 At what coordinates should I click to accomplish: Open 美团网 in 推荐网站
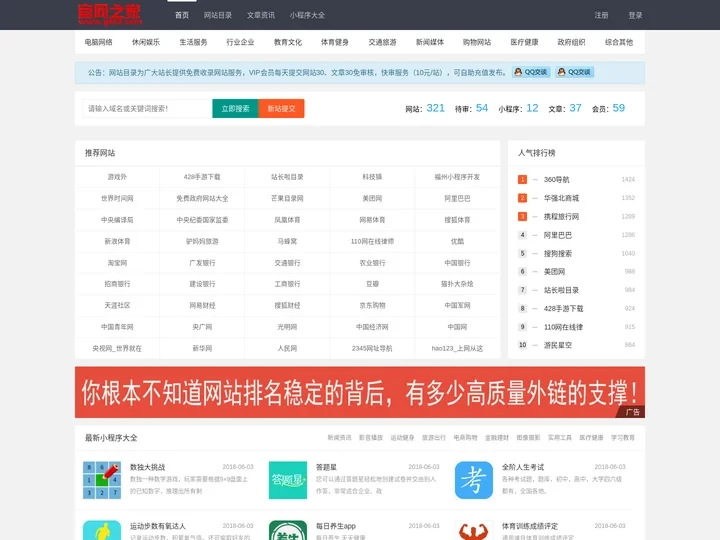pos(372,198)
